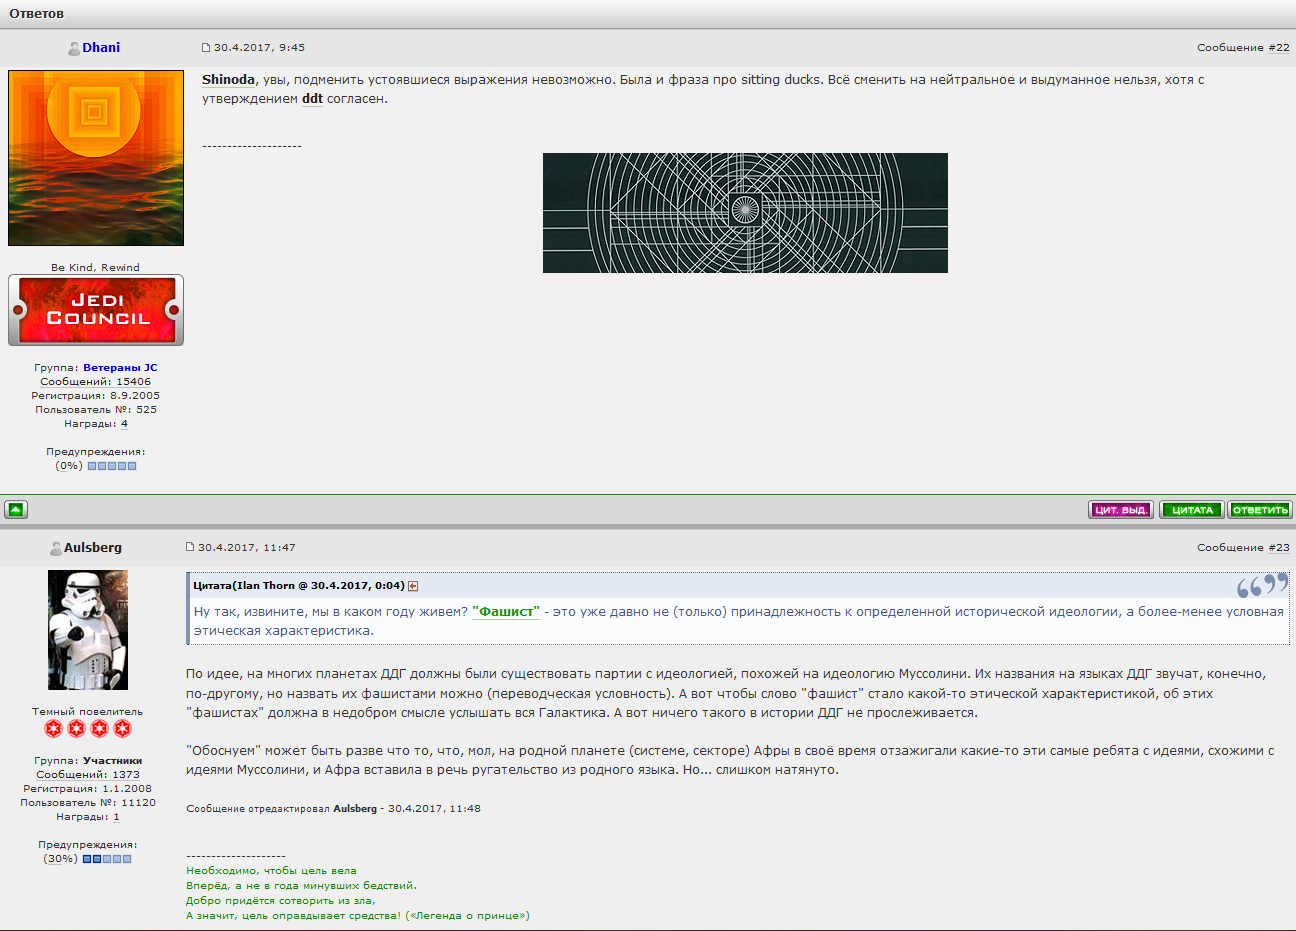Click the quotation marks icon in the quote
The image size is (1296, 931).
click(1262, 585)
